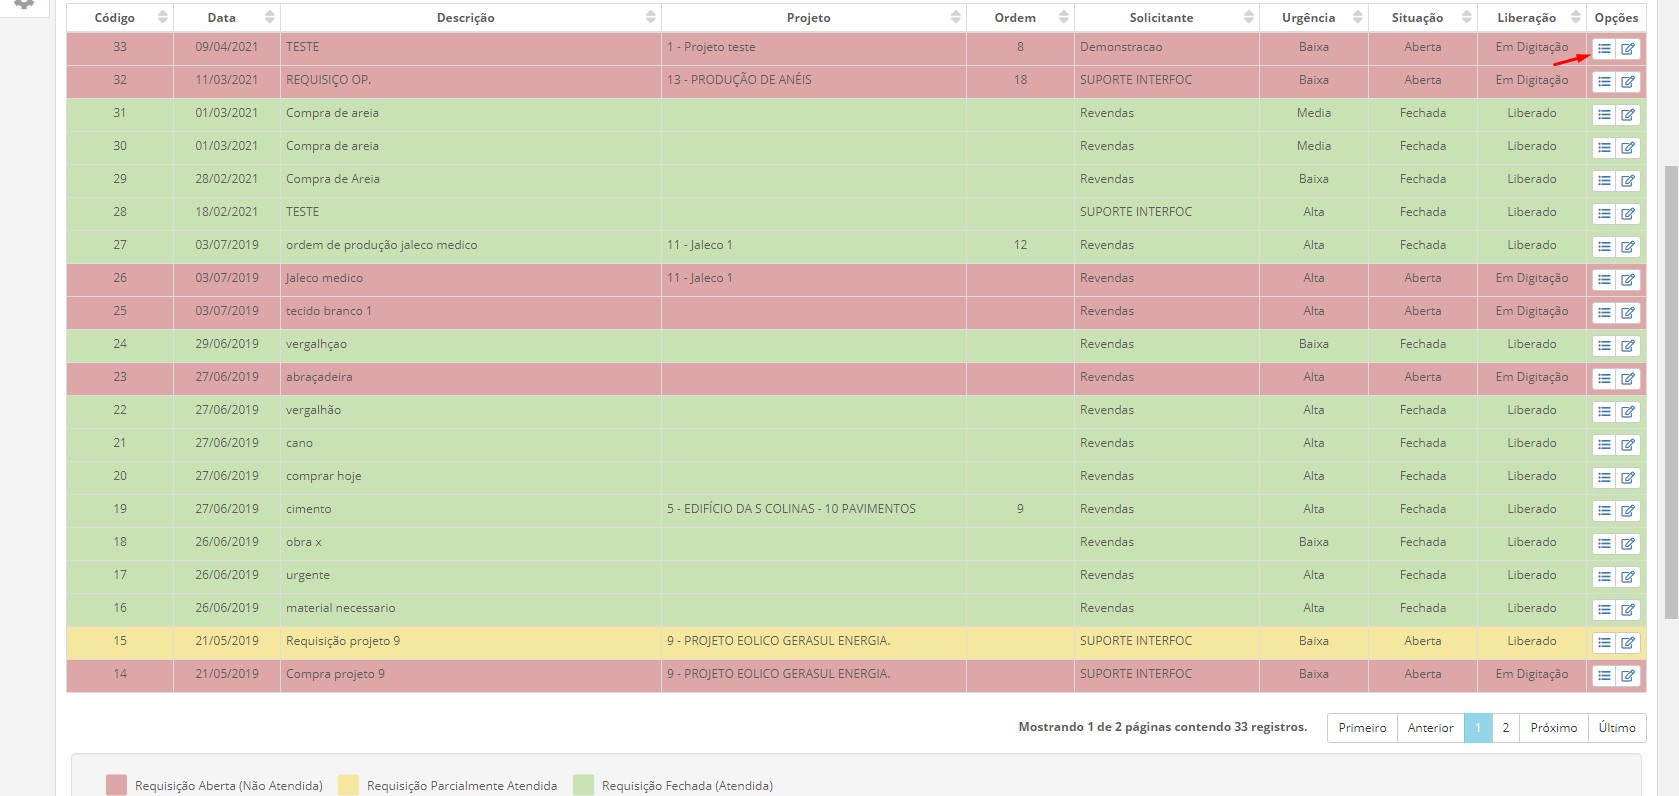Open items list icon for requisition 27
The width and height of the screenshot is (1679, 796).
[x=1604, y=247]
